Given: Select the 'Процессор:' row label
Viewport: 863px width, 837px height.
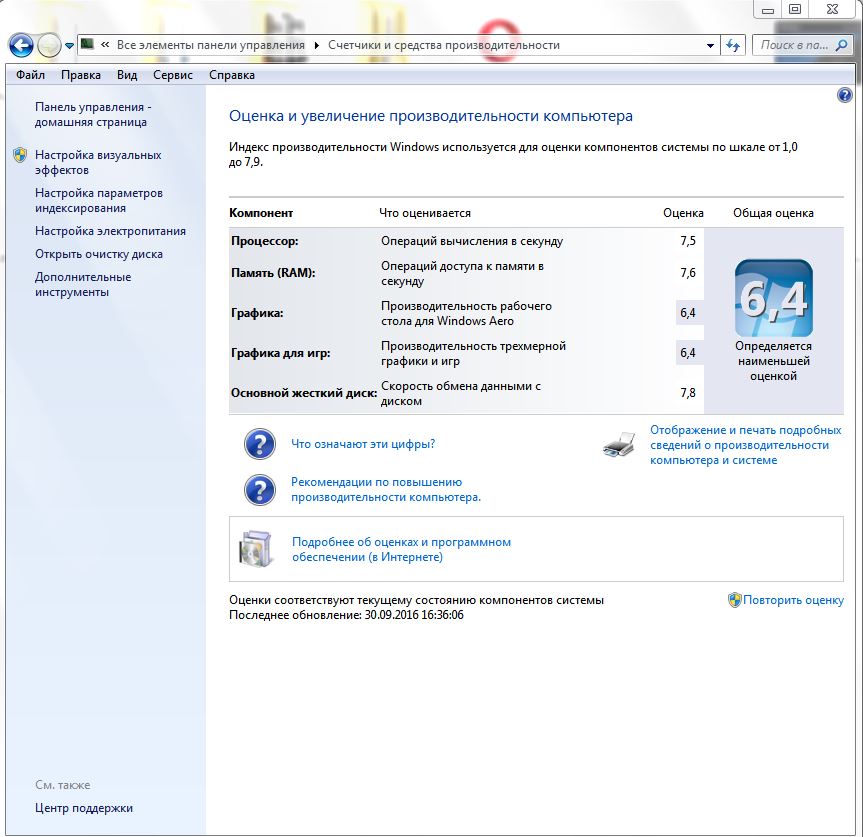Looking at the screenshot, I should pyautogui.click(x=265, y=241).
